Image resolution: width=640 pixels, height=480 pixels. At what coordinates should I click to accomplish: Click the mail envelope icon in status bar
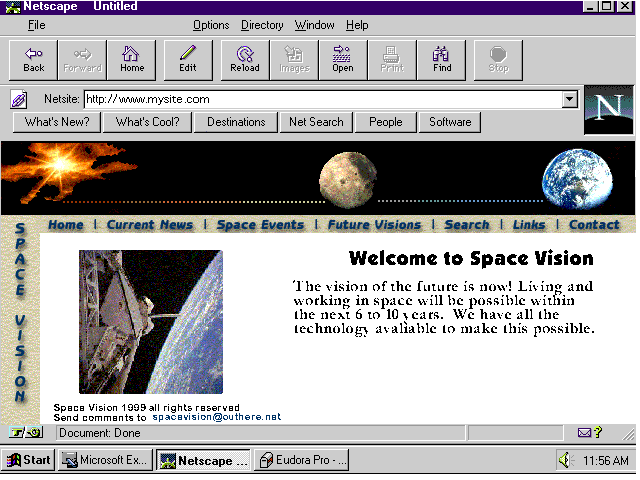coord(584,433)
